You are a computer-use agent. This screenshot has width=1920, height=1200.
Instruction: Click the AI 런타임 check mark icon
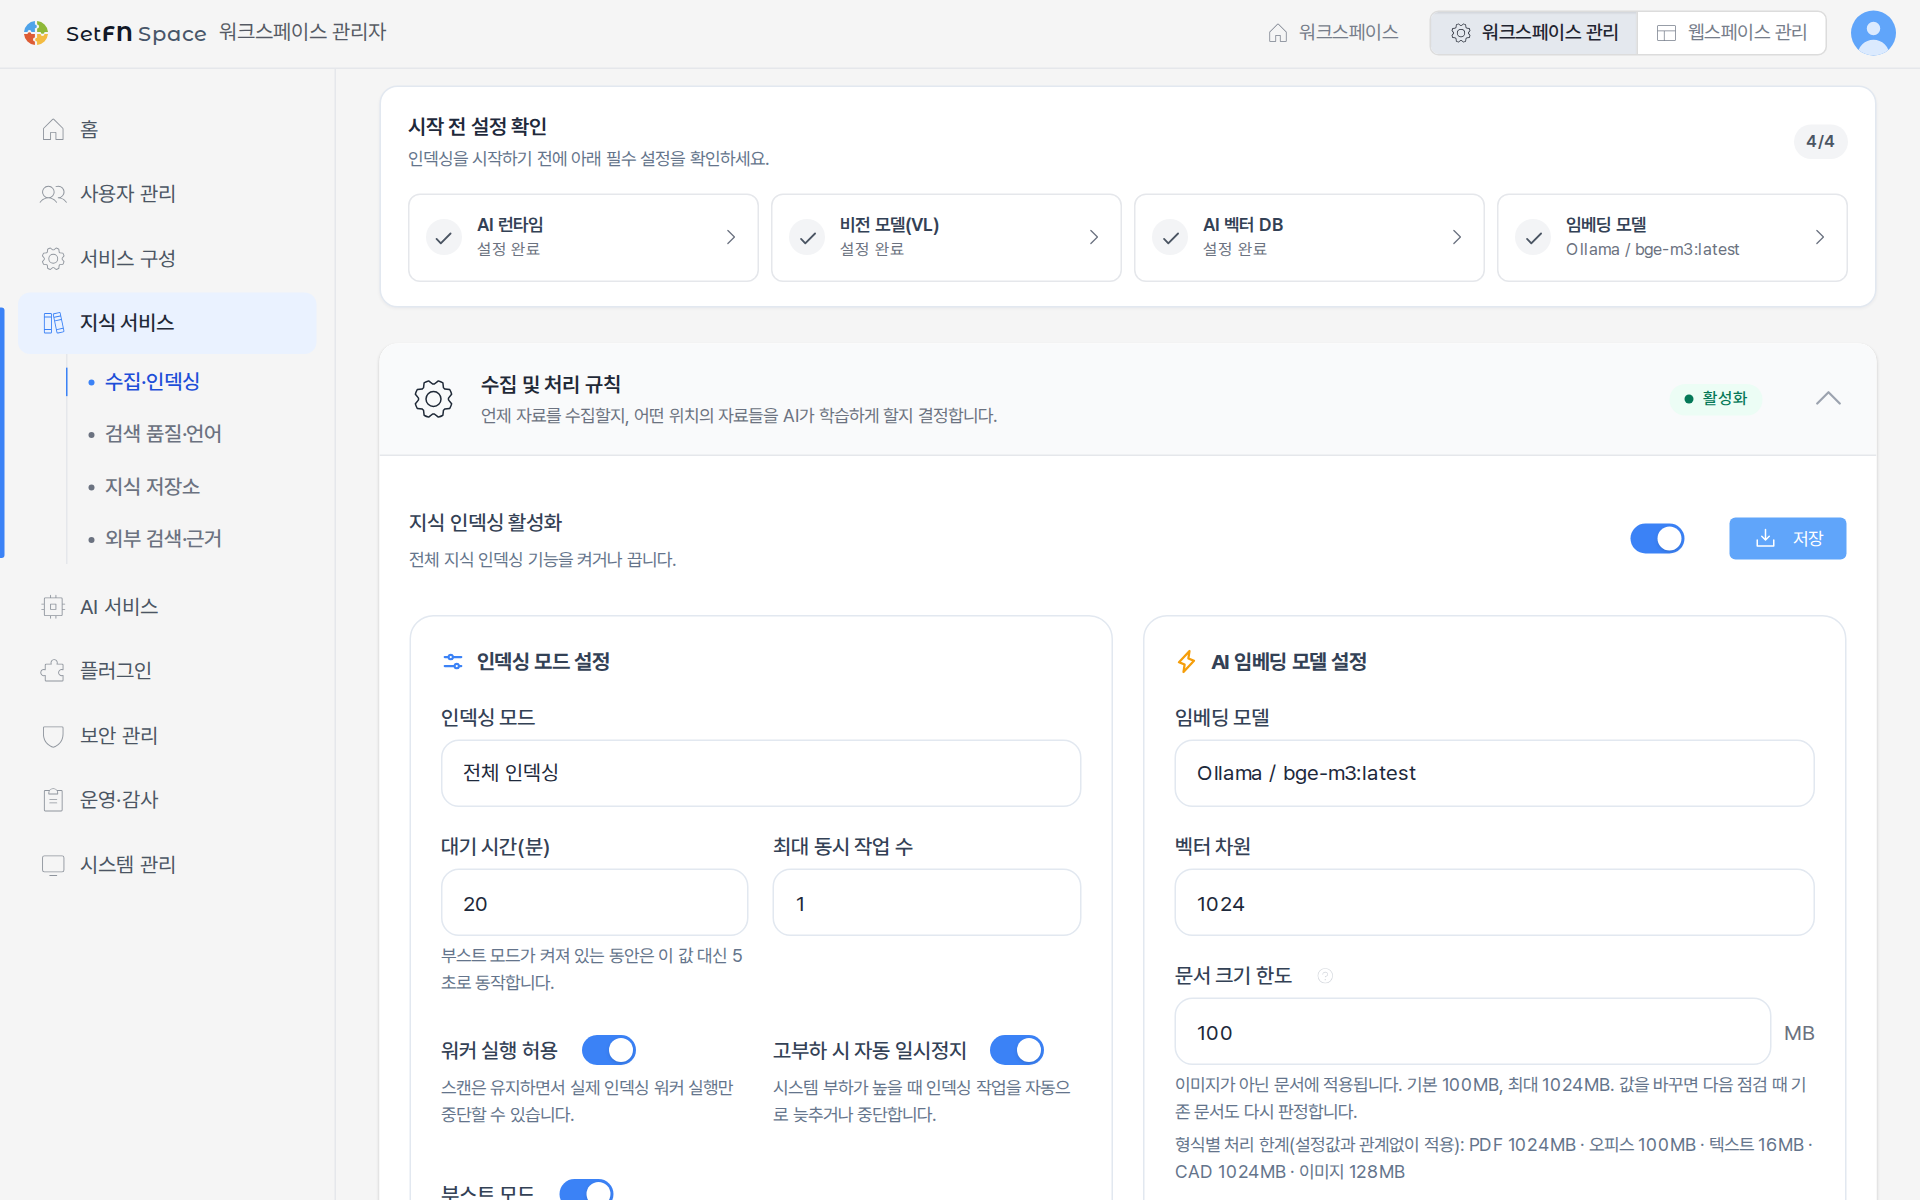[x=443, y=238]
